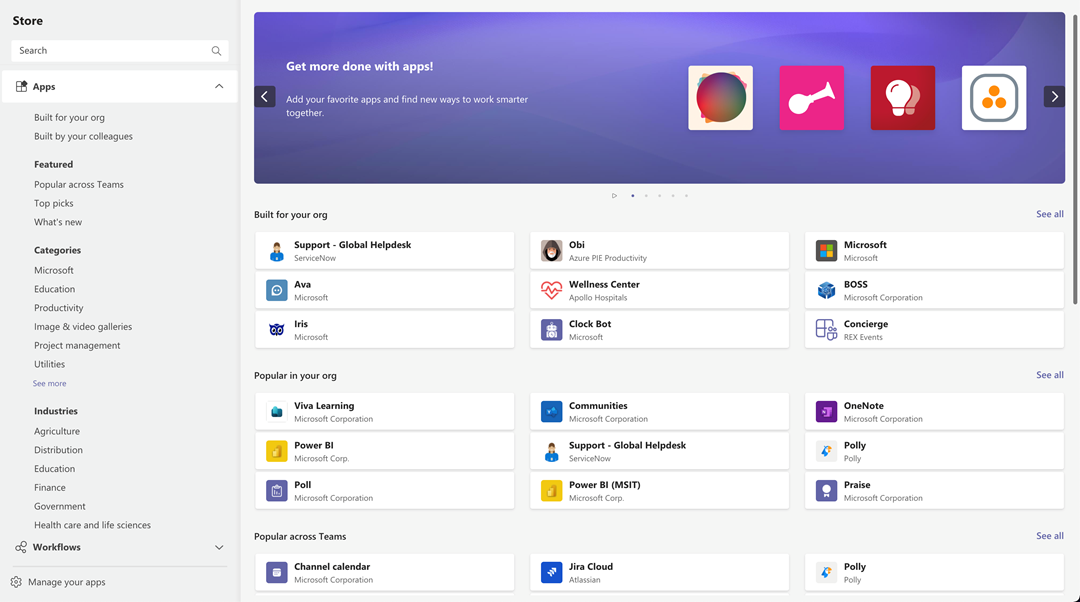Expand the Workflows section
1080x602 pixels.
pyautogui.click(x=219, y=547)
